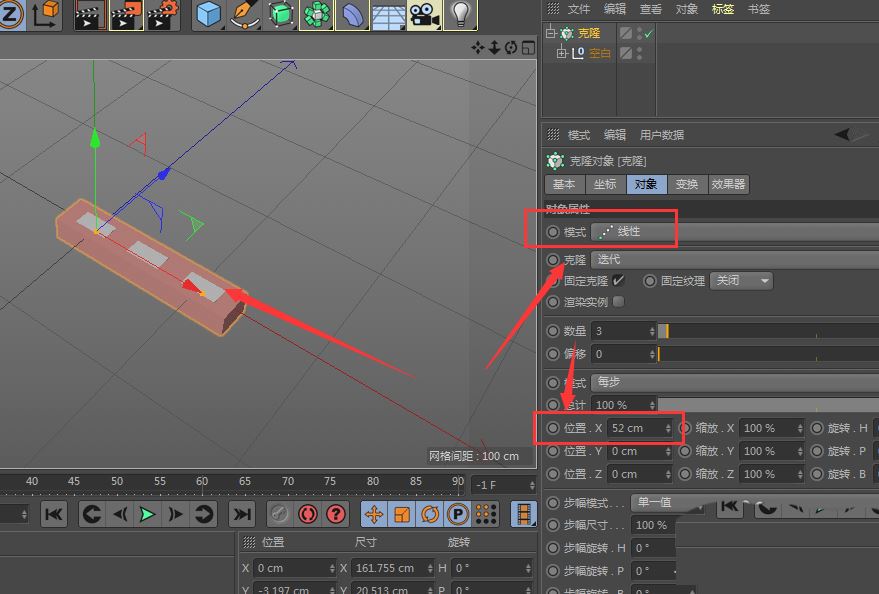Toggle green checkmark enabling 克隆 object
879x594 pixels.
pos(649,34)
